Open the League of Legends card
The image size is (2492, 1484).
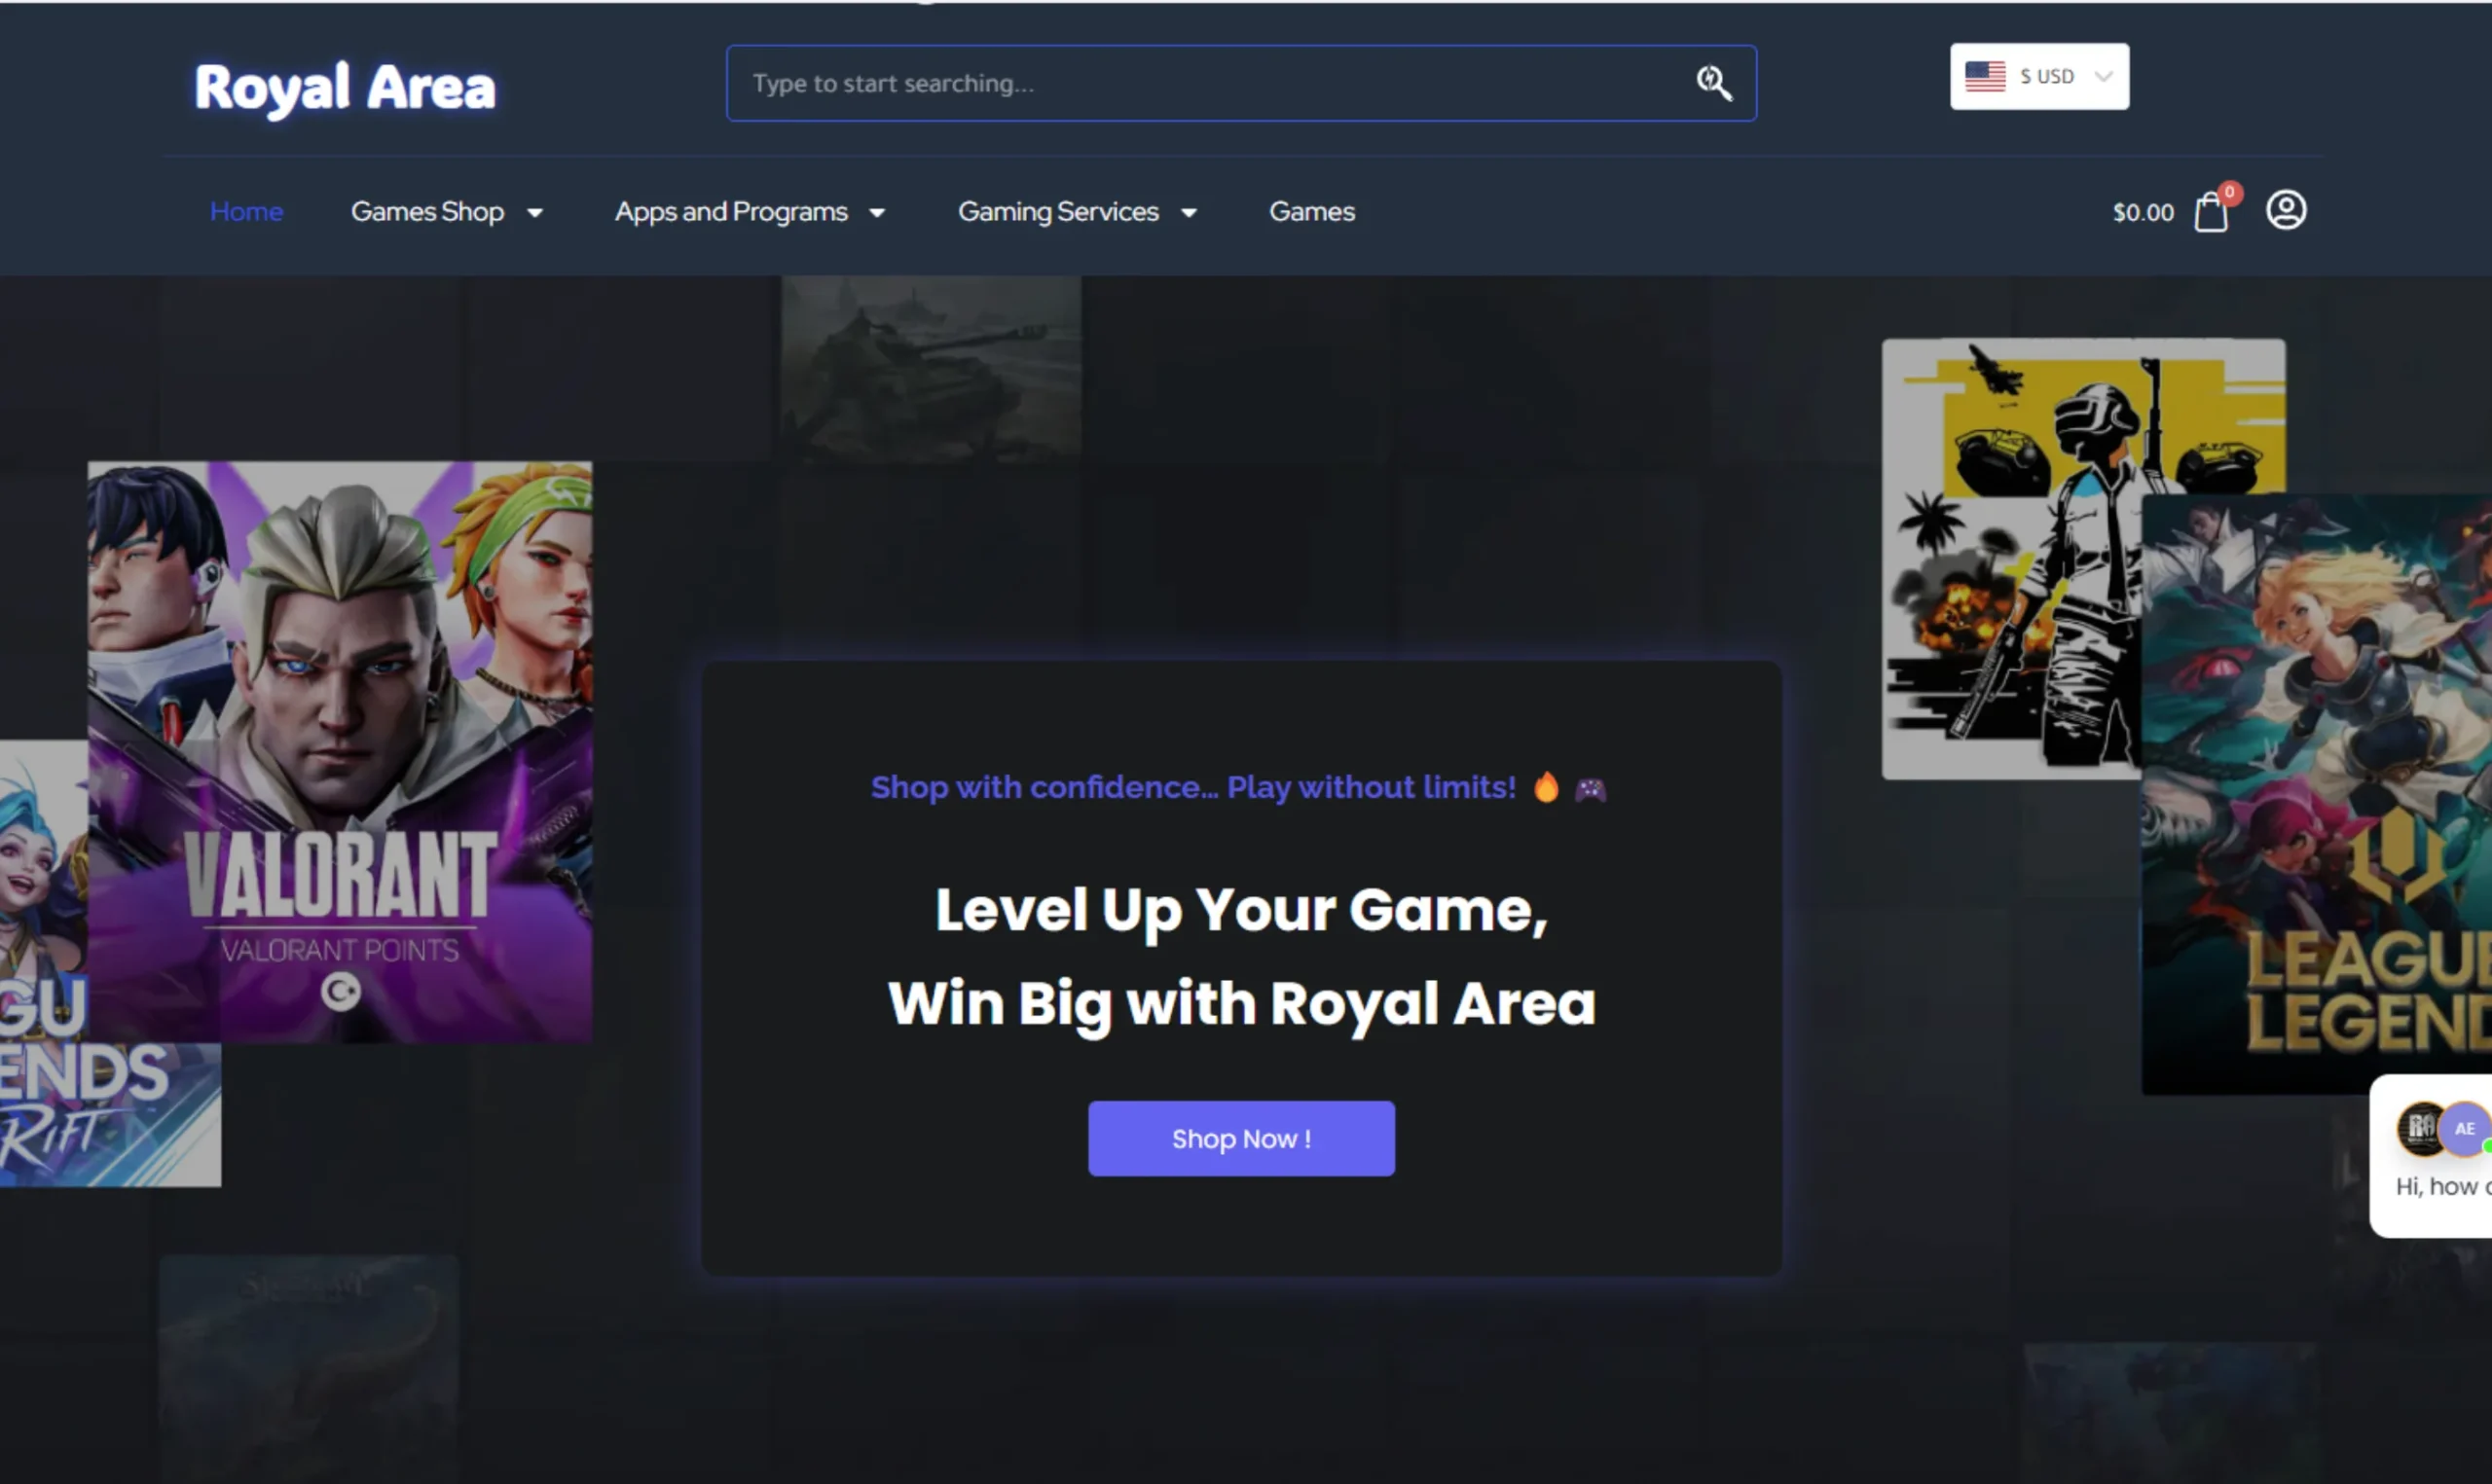2316,794
